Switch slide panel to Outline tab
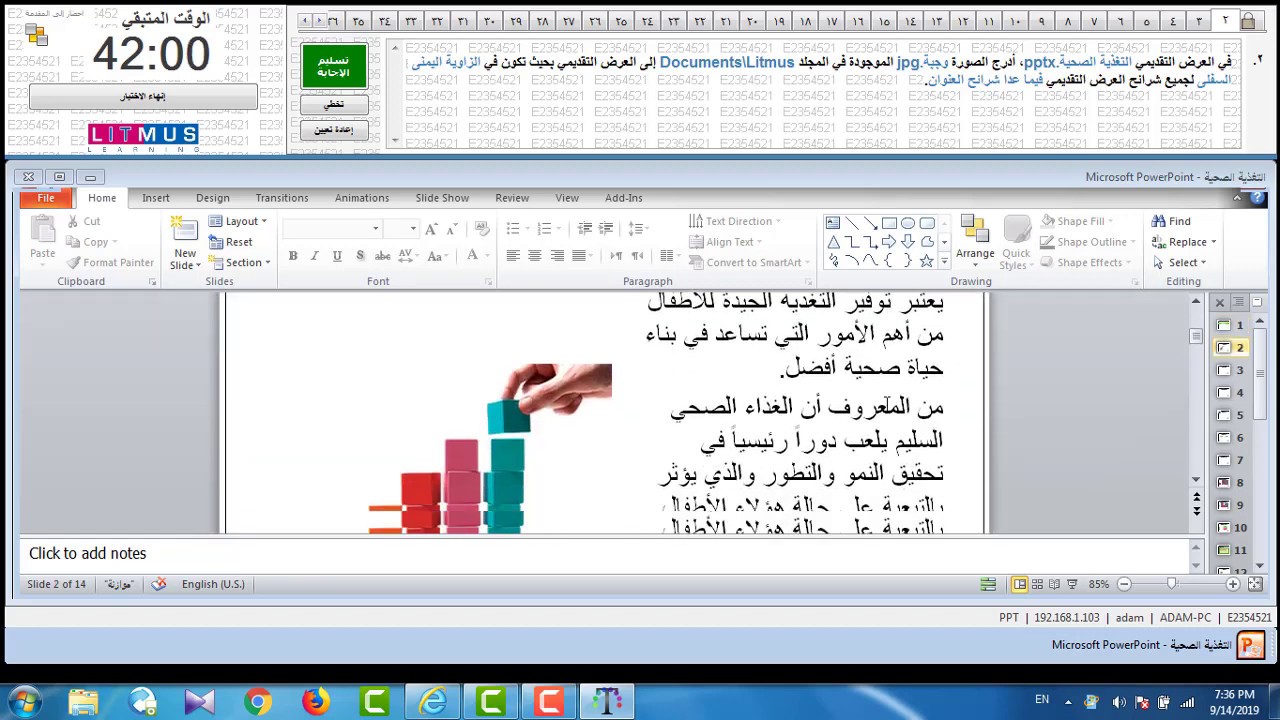 1240,302
